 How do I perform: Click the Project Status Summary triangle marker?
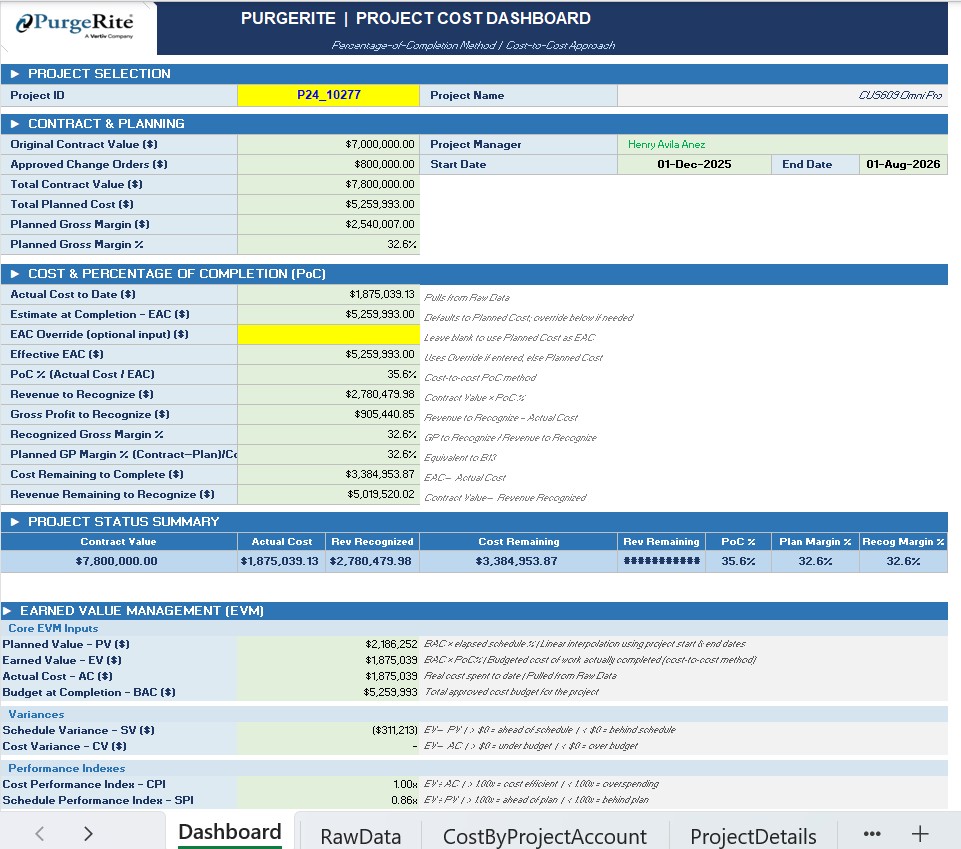pos(15,522)
